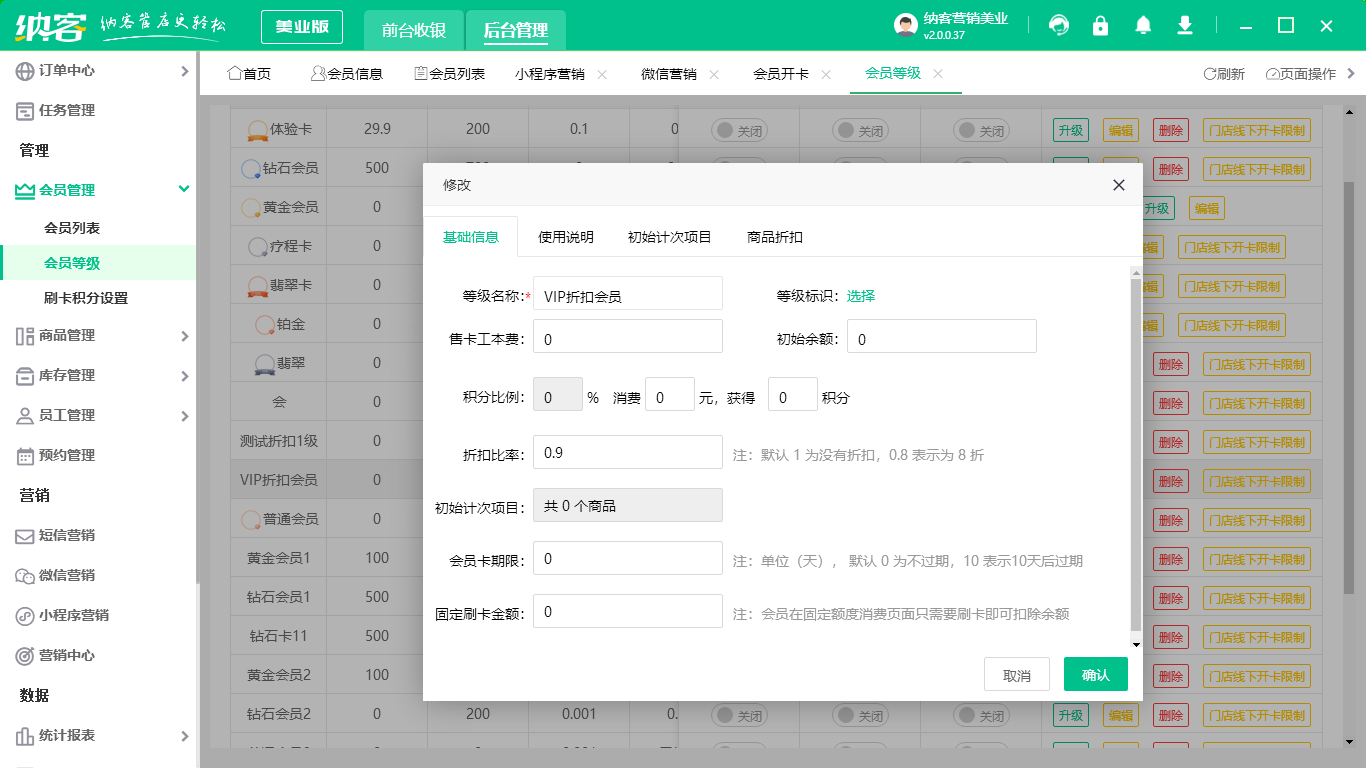Open 微信营销 via its chat icon
Image resolution: width=1366 pixels, height=768 pixels.
coord(25,576)
